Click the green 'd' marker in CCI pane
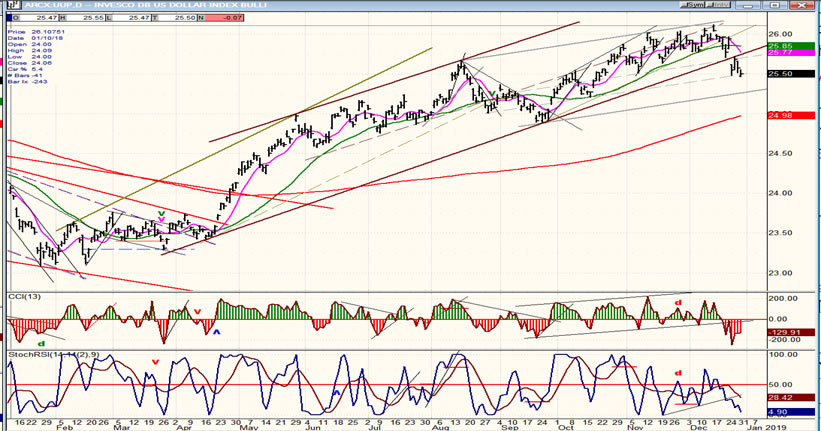 (x=41, y=344)
